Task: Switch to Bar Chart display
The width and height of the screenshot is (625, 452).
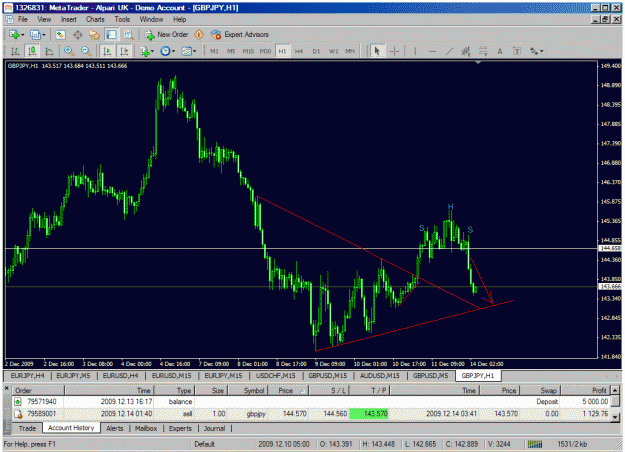Action: (x=15, y=51)
